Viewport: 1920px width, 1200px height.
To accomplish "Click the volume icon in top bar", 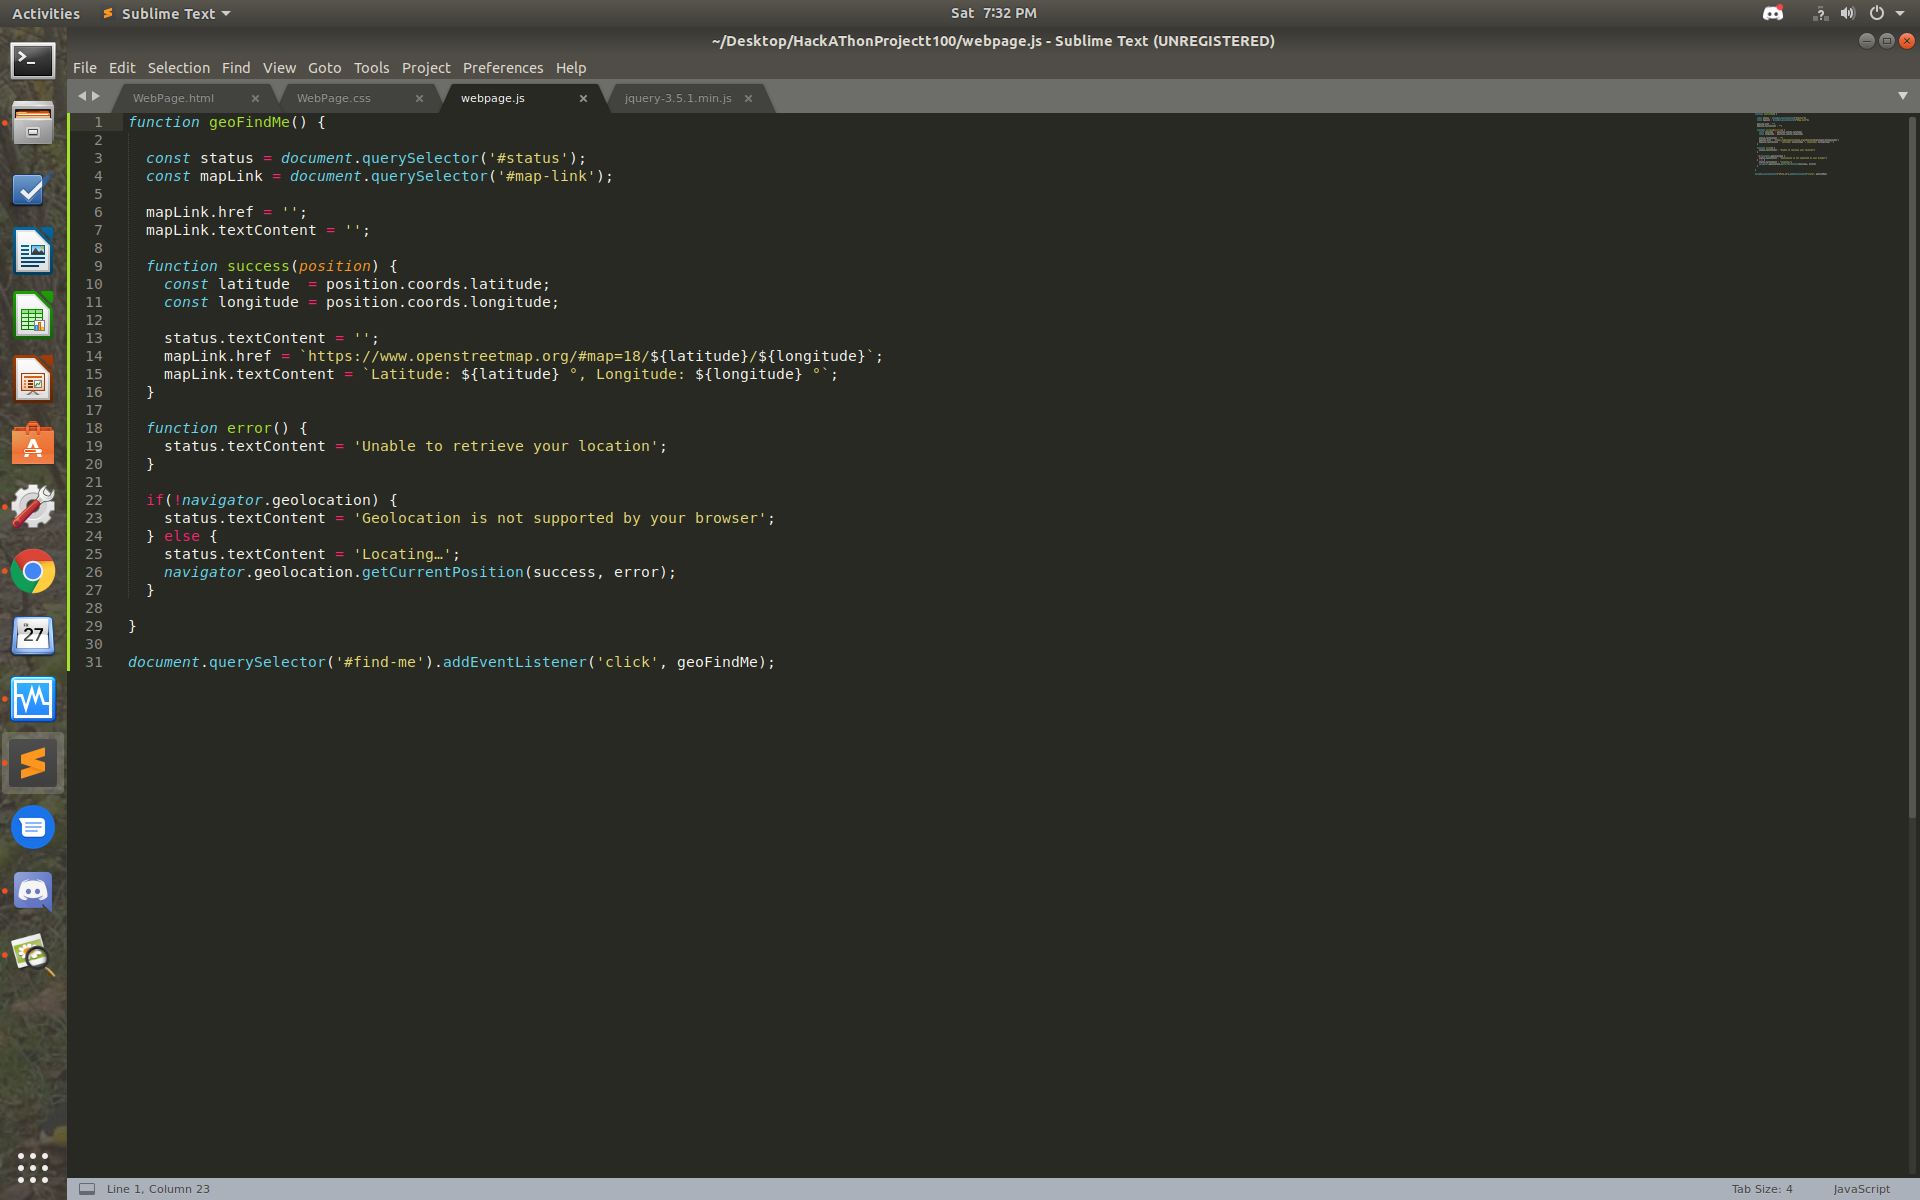I will click(x=1847, y=13).
